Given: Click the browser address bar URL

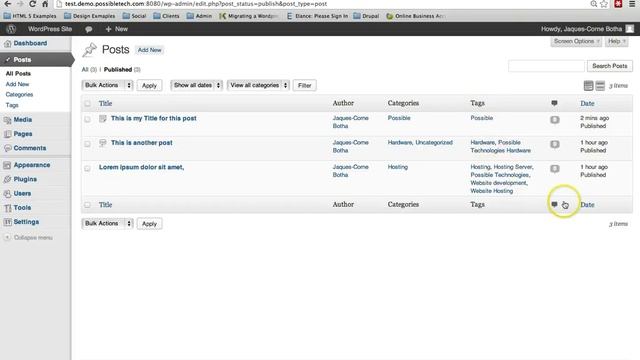Looking at the screenshot, I should (x=196, y=4).
